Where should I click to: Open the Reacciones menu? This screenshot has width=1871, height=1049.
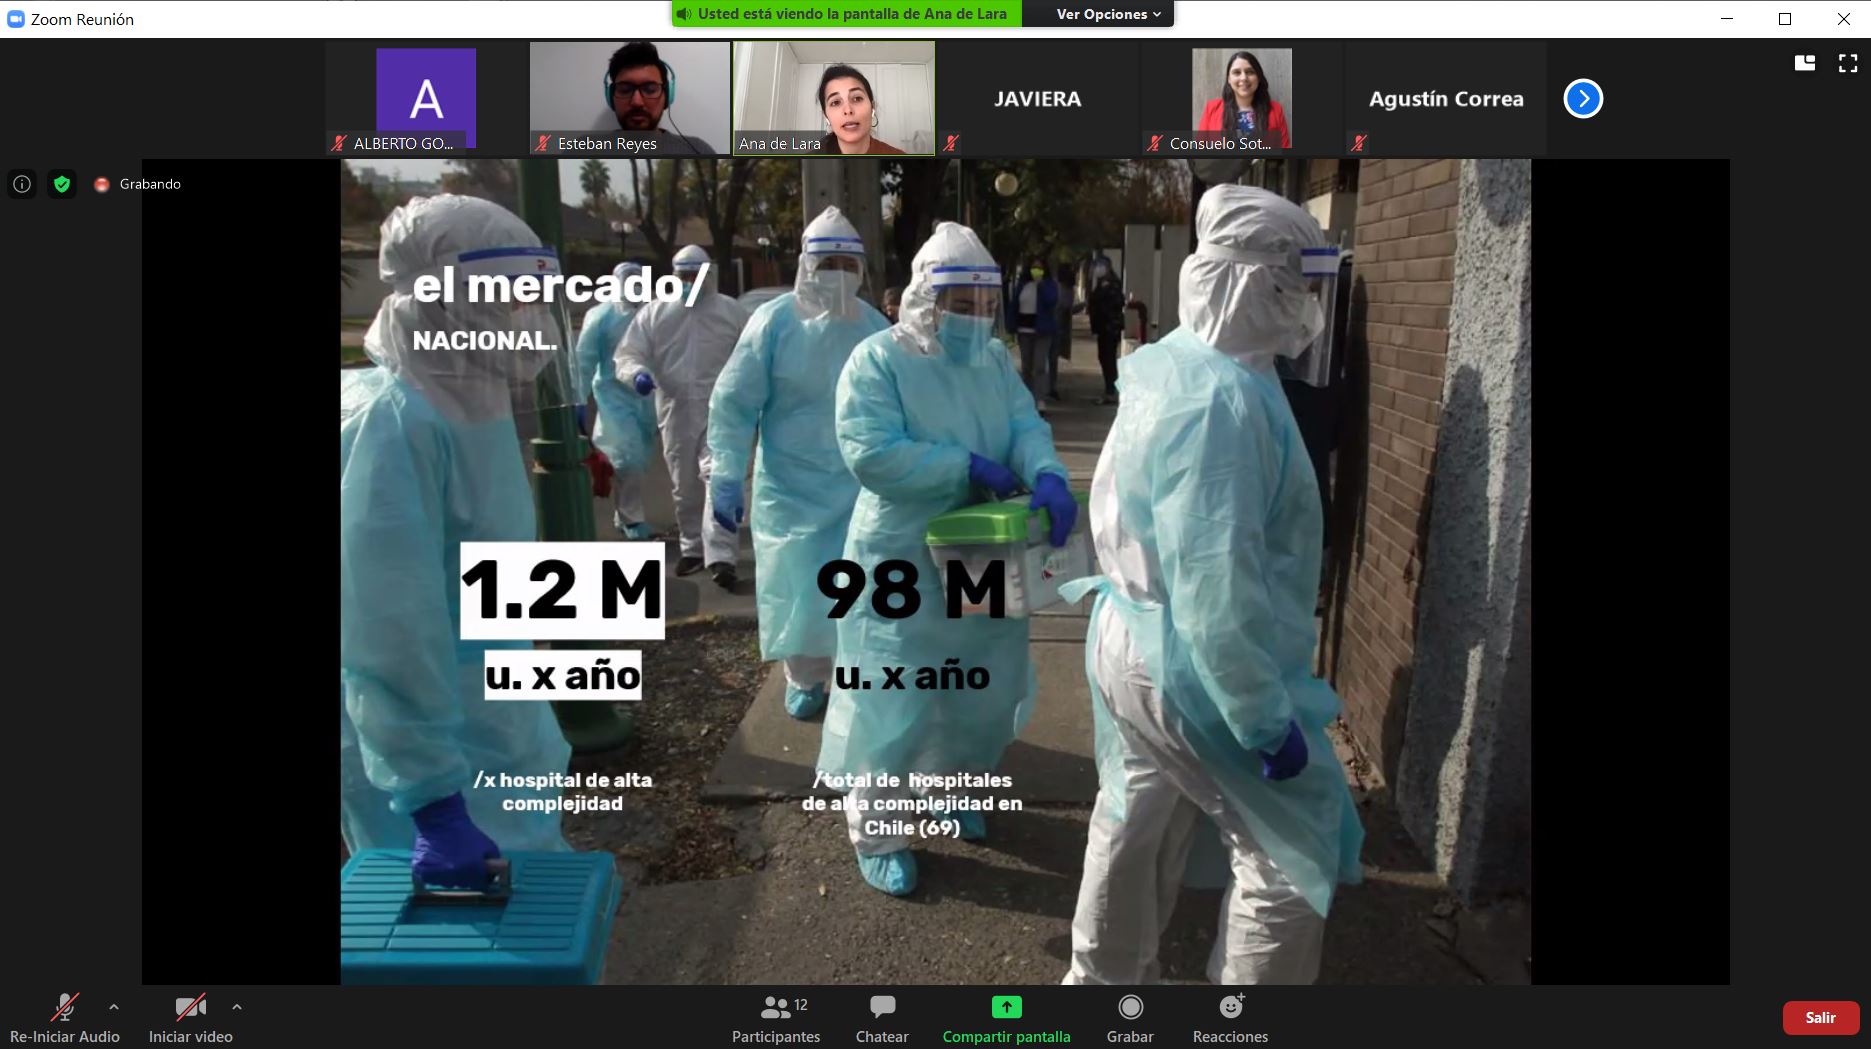(x=1230, y=1019)
